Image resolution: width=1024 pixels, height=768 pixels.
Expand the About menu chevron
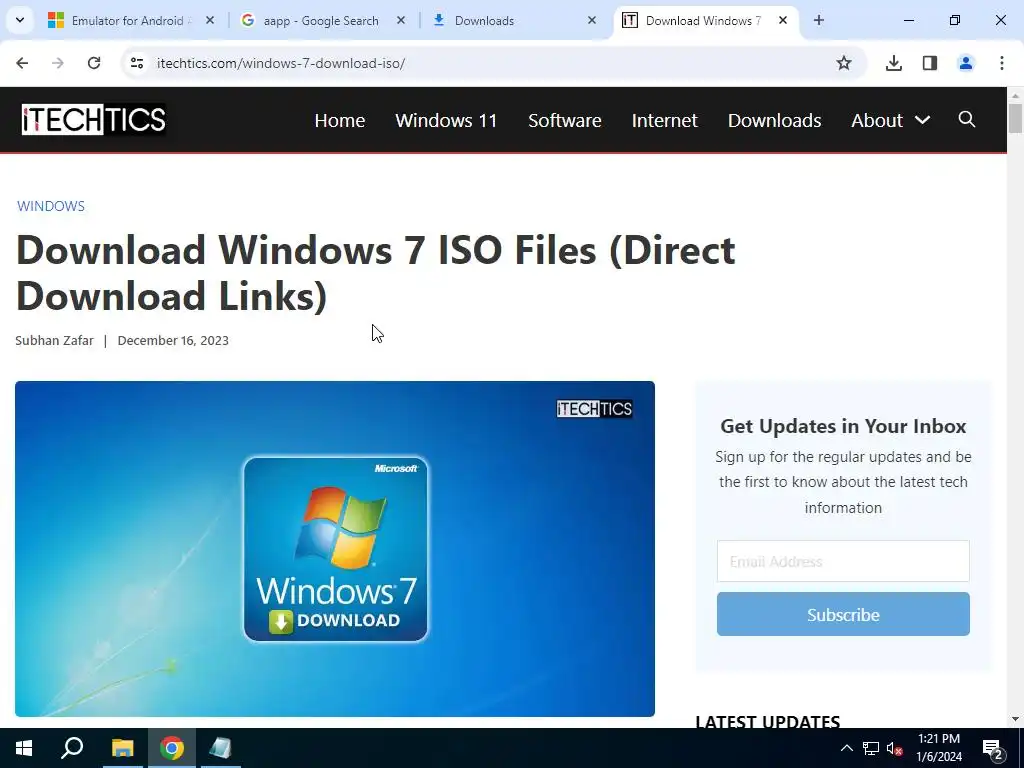tap(922, 120)
